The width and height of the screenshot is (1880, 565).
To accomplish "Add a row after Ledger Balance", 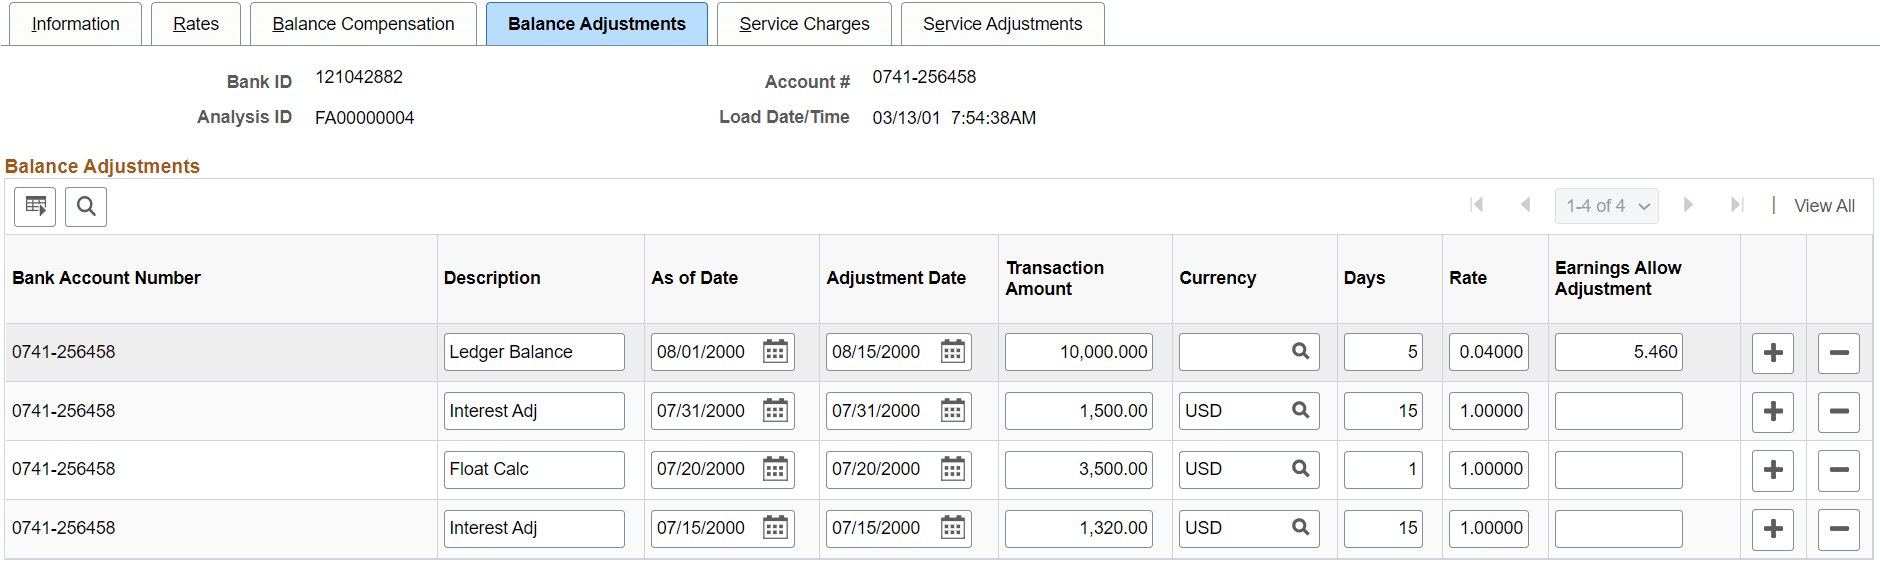I will click(1773, 353).
